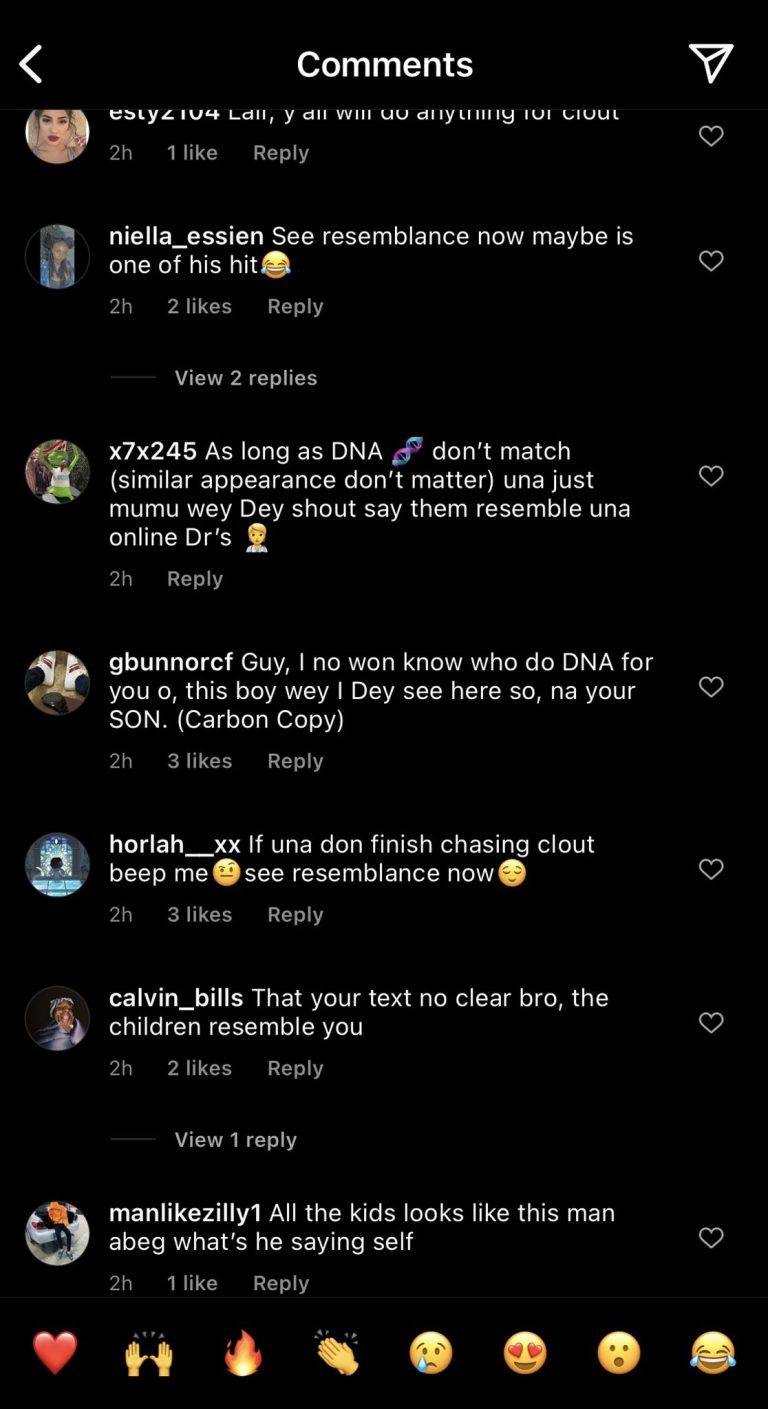Like niella_essien's comment with heart

(x=711, y=261)
